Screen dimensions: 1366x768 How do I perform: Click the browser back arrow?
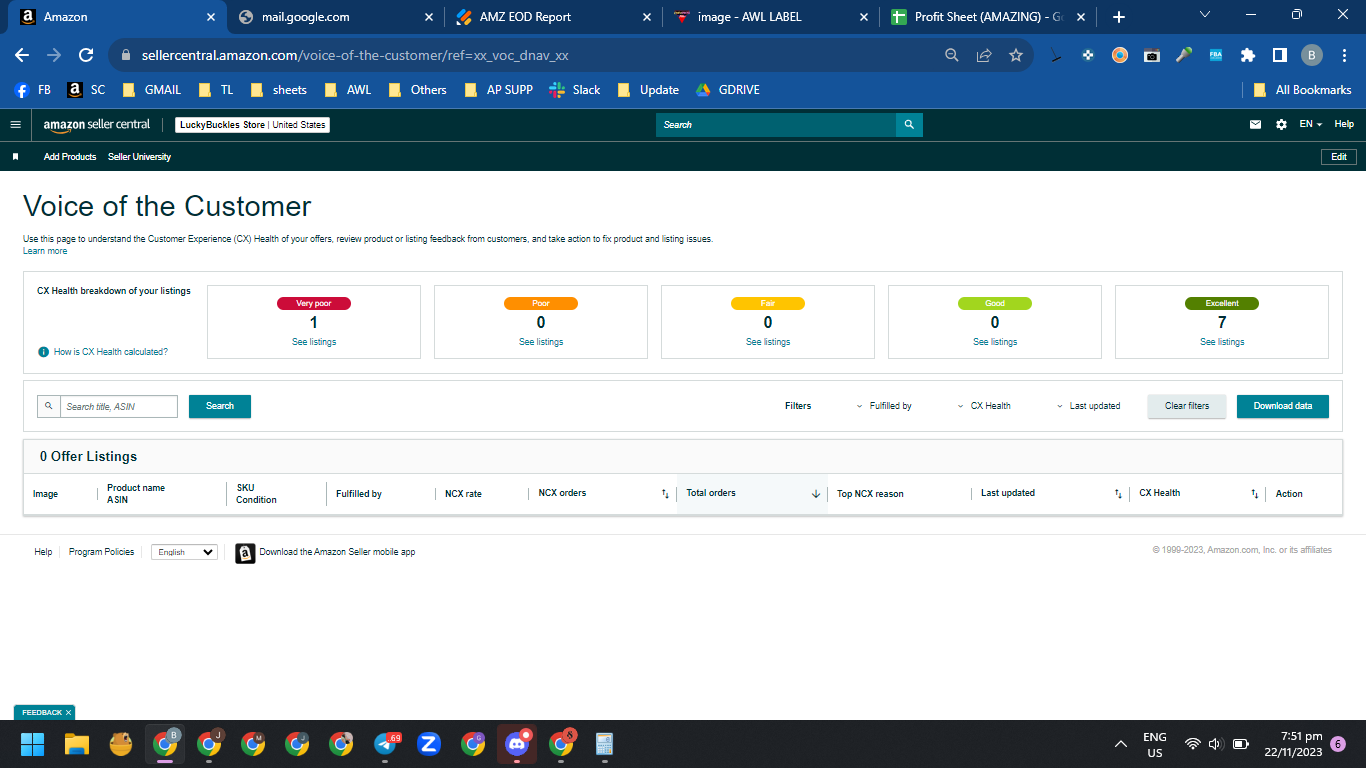point(22,56)
